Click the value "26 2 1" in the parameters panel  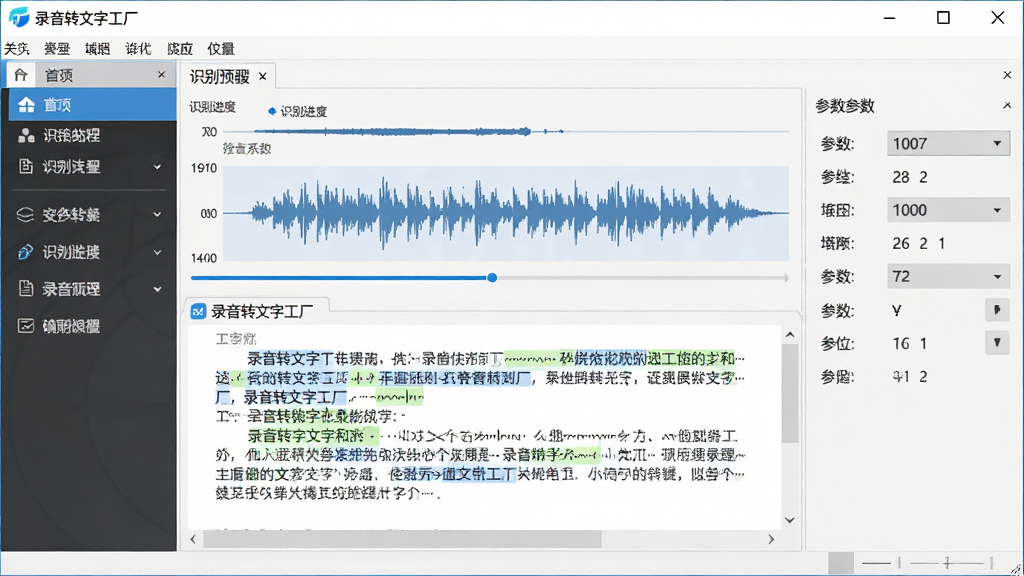pos(919,244)
